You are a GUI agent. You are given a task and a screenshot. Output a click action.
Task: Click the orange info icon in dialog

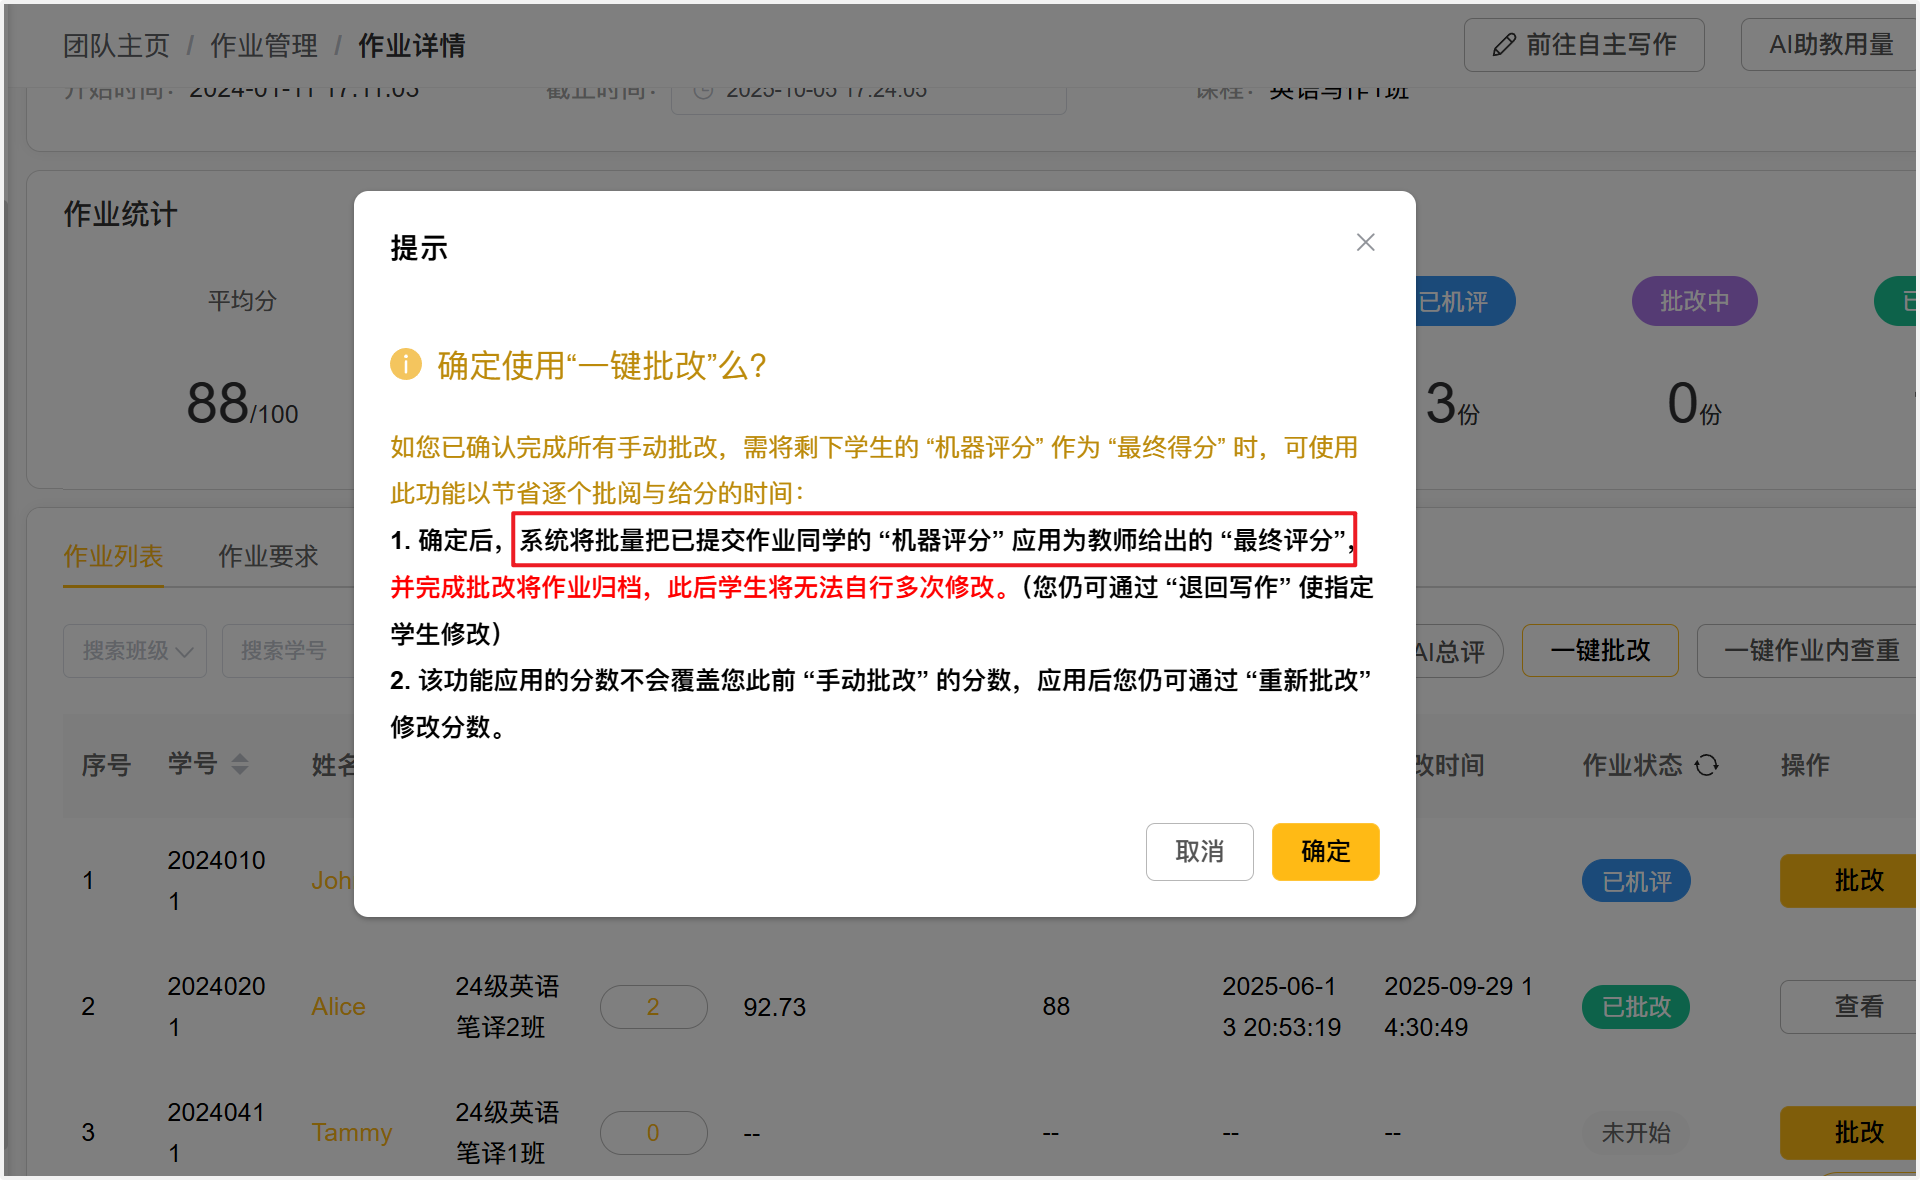pyautogui.click(x=405, y=364)
